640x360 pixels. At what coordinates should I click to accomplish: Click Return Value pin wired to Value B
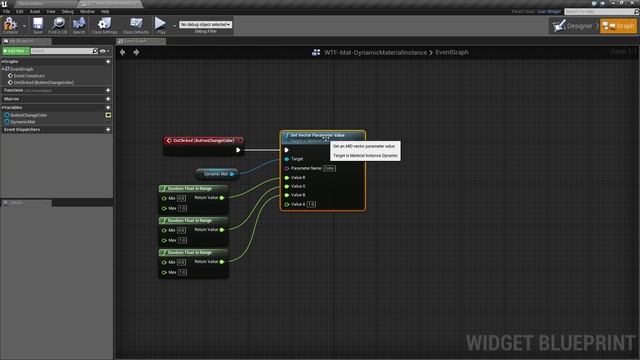tap(222, 262)
